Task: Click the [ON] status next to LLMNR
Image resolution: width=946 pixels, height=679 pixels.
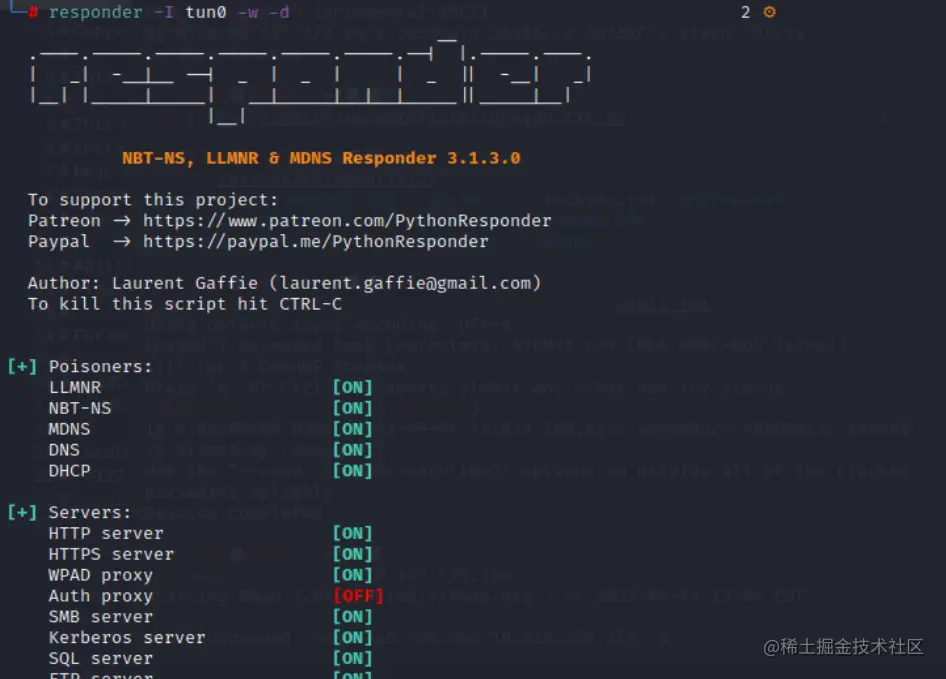Action: (x=352, y=387)
